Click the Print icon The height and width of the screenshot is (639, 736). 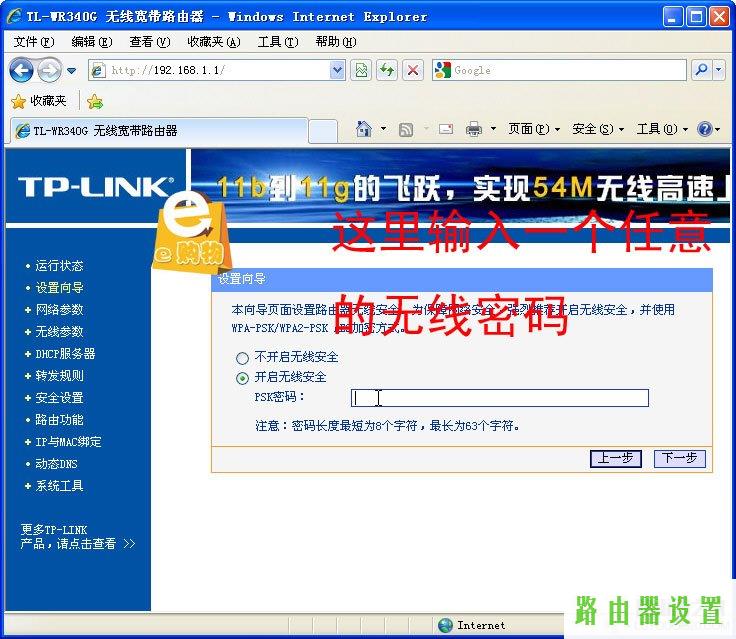point(474,129)
